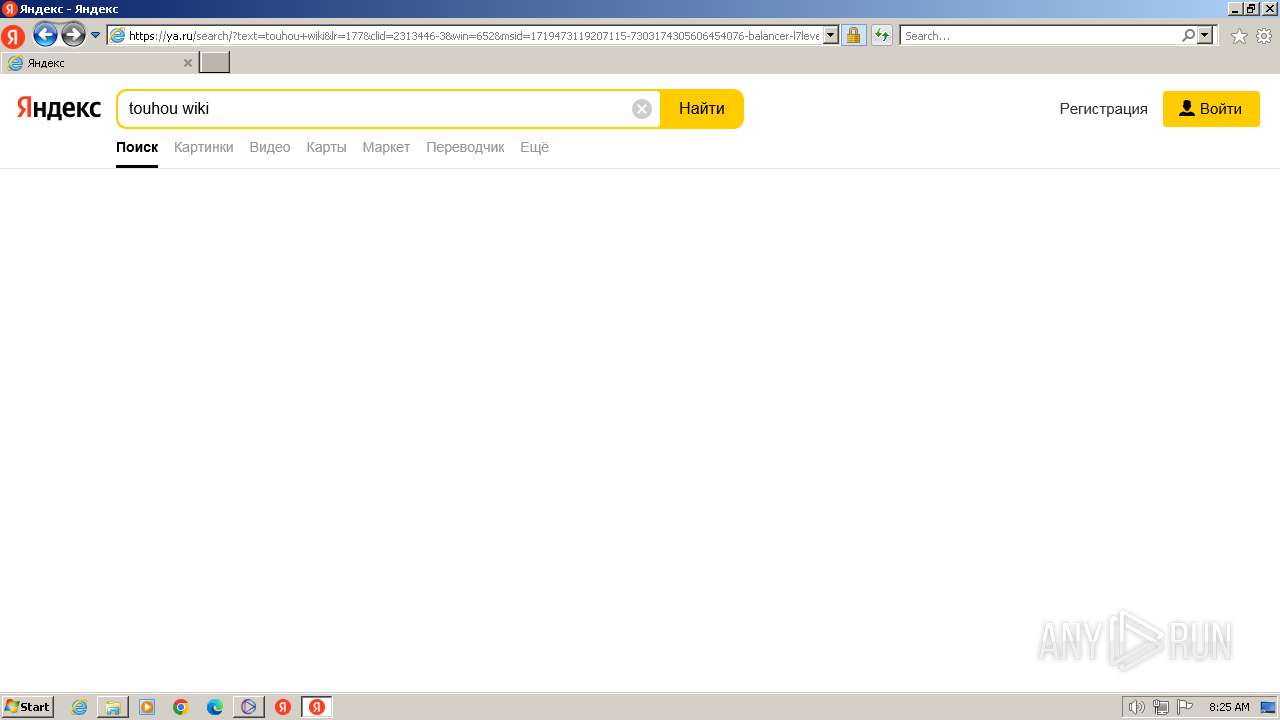Image resolution: width=1280 pixels, height=720 pixels.
Task: Open the Маркет tab
Action: click(386, 147)
